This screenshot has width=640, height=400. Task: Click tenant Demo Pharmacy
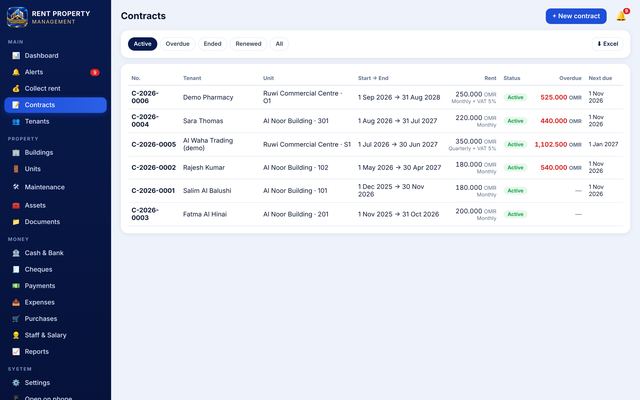(208, 97)
